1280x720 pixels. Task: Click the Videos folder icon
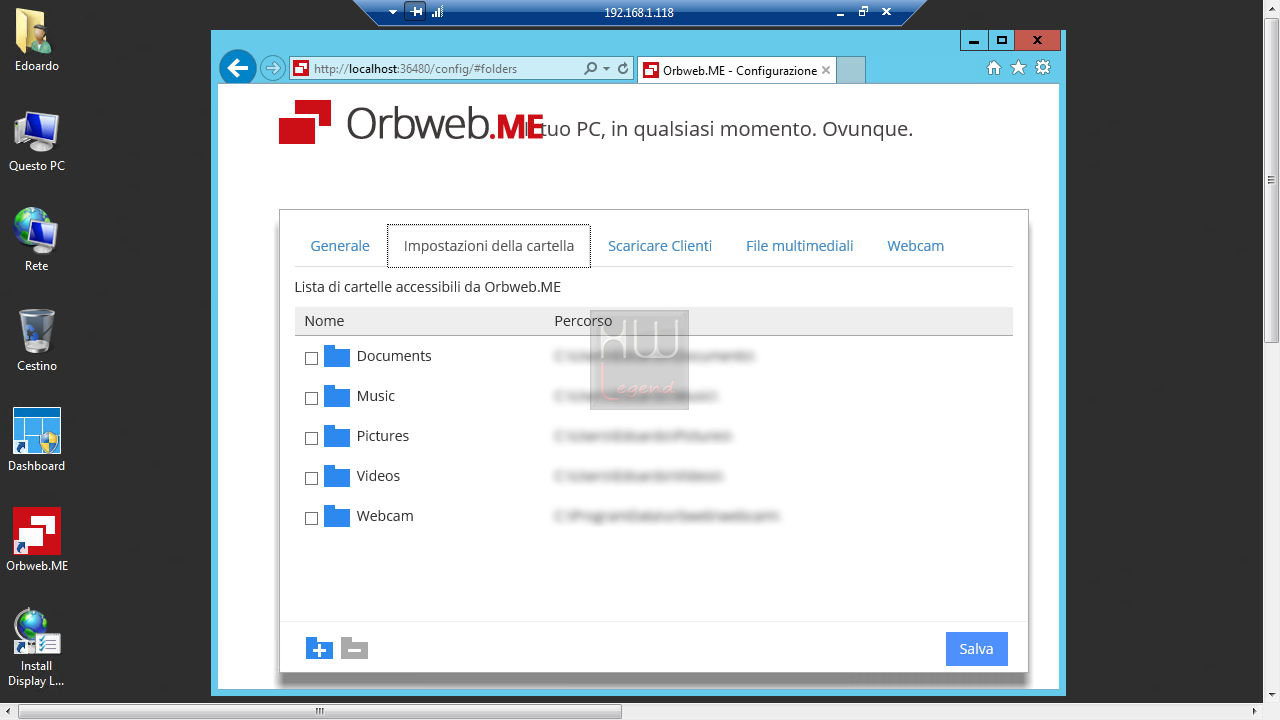(337, 477)
